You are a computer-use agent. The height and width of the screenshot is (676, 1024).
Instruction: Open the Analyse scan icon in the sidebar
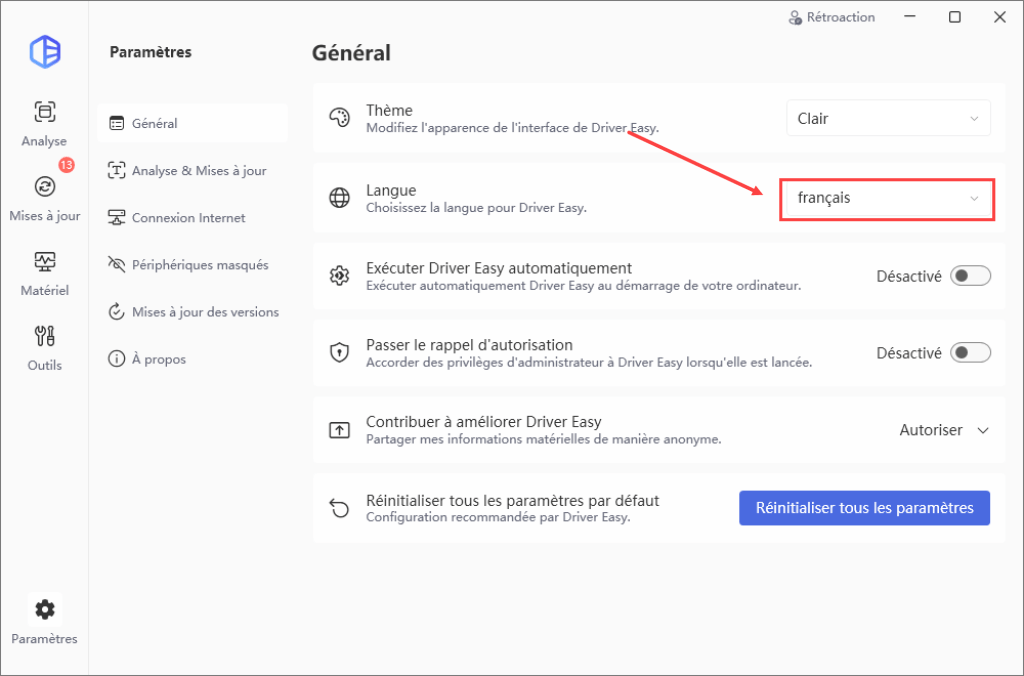[x=44, y=112]
